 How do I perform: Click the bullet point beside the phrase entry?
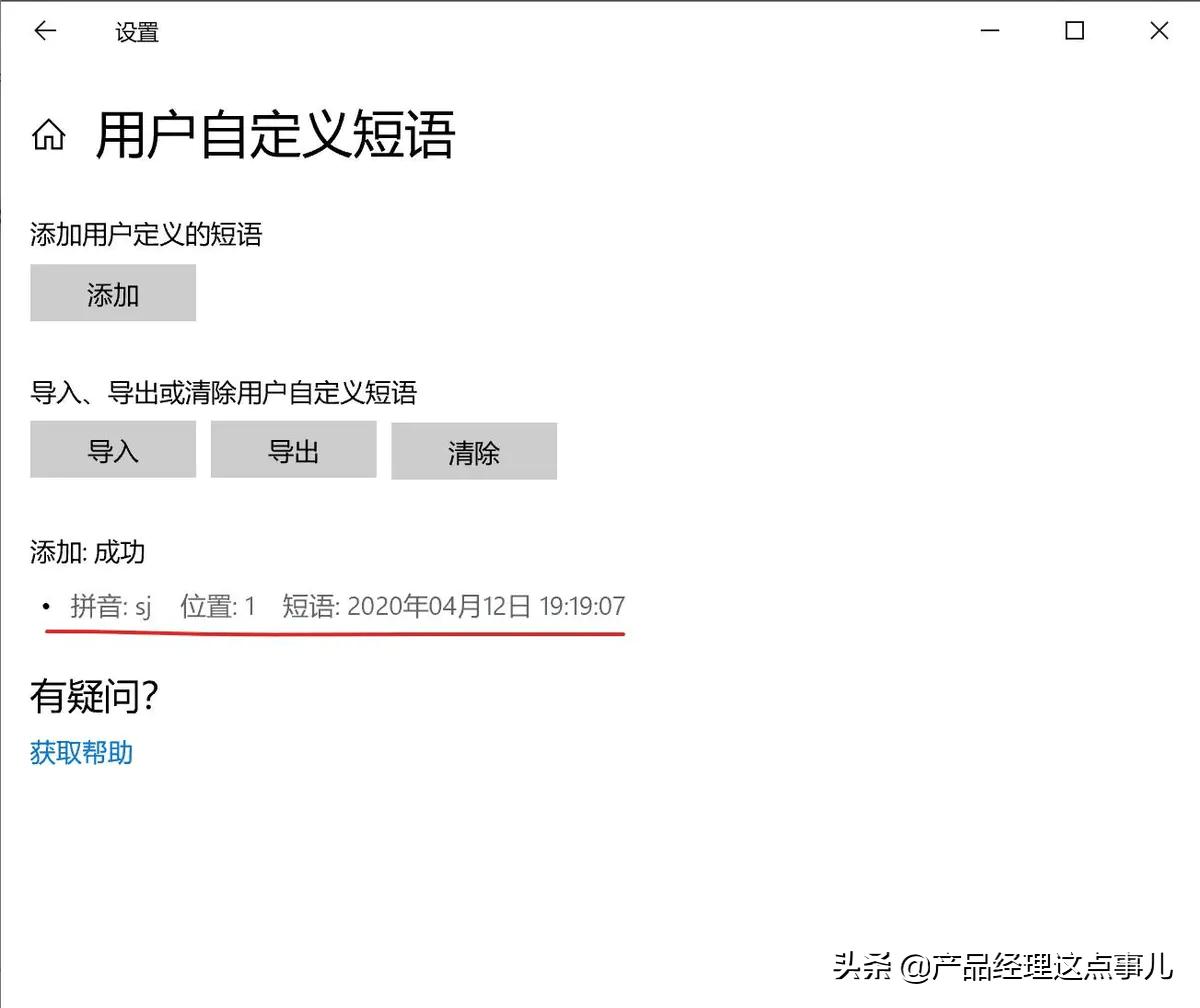click(x=44, y=606)
